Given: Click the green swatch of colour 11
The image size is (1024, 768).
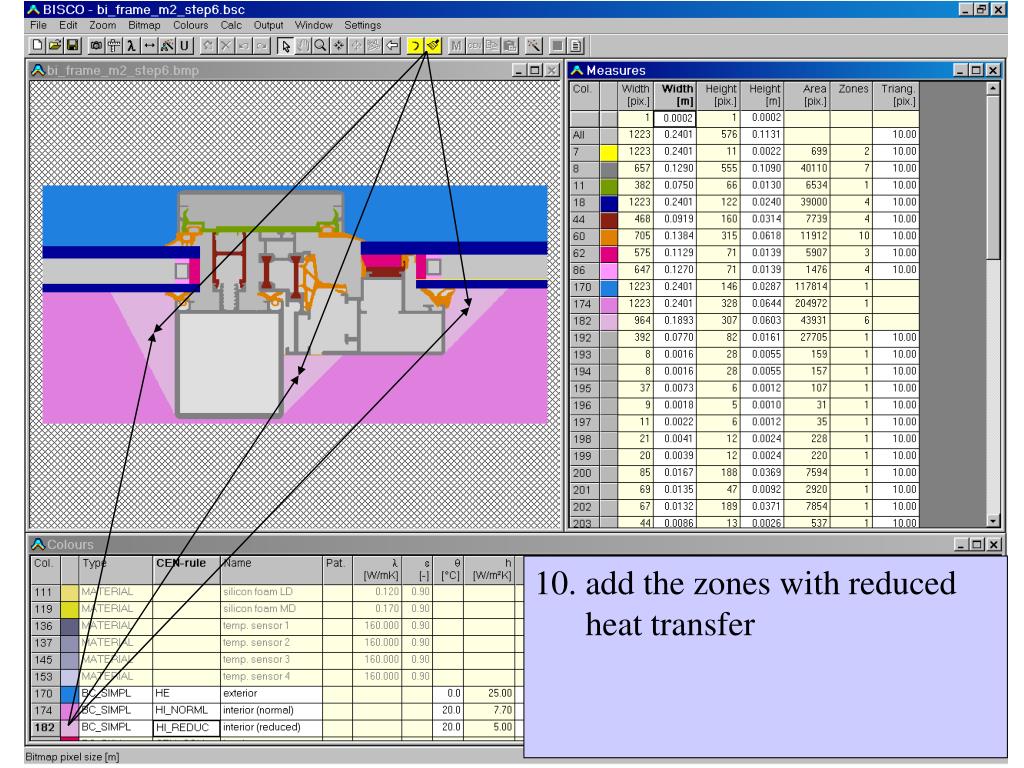Looking at the screenshot, I should [x=609, y=185].
